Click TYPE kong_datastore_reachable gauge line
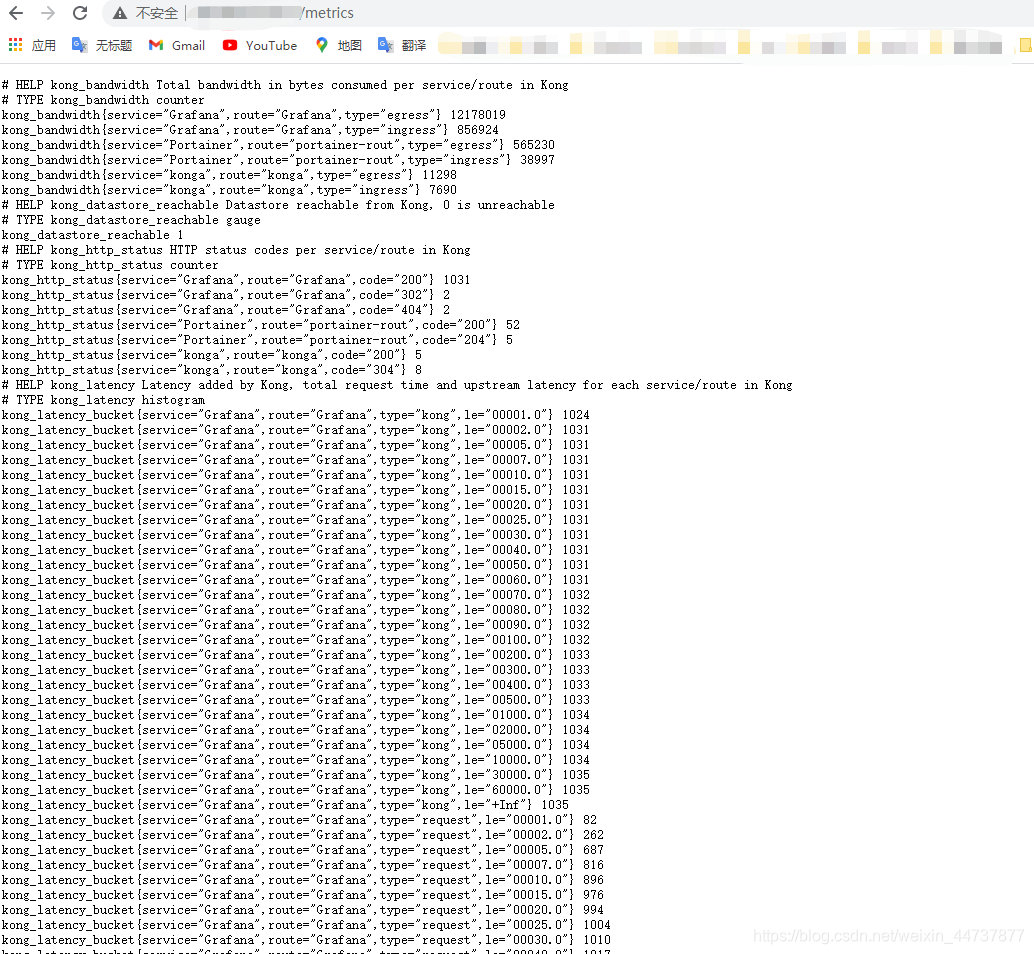This screenshot has width=1034, height=954. point(131,220)
